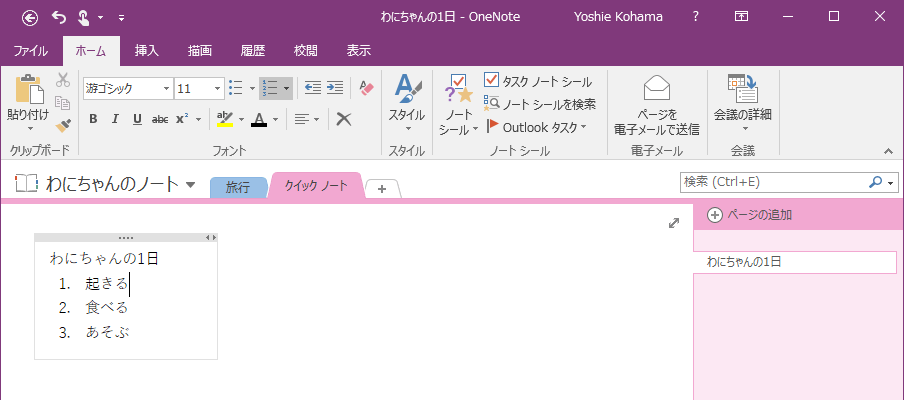904x400 pixels.
Task: Open 会議の詳細 meeting details
Action: coord(743,104)
